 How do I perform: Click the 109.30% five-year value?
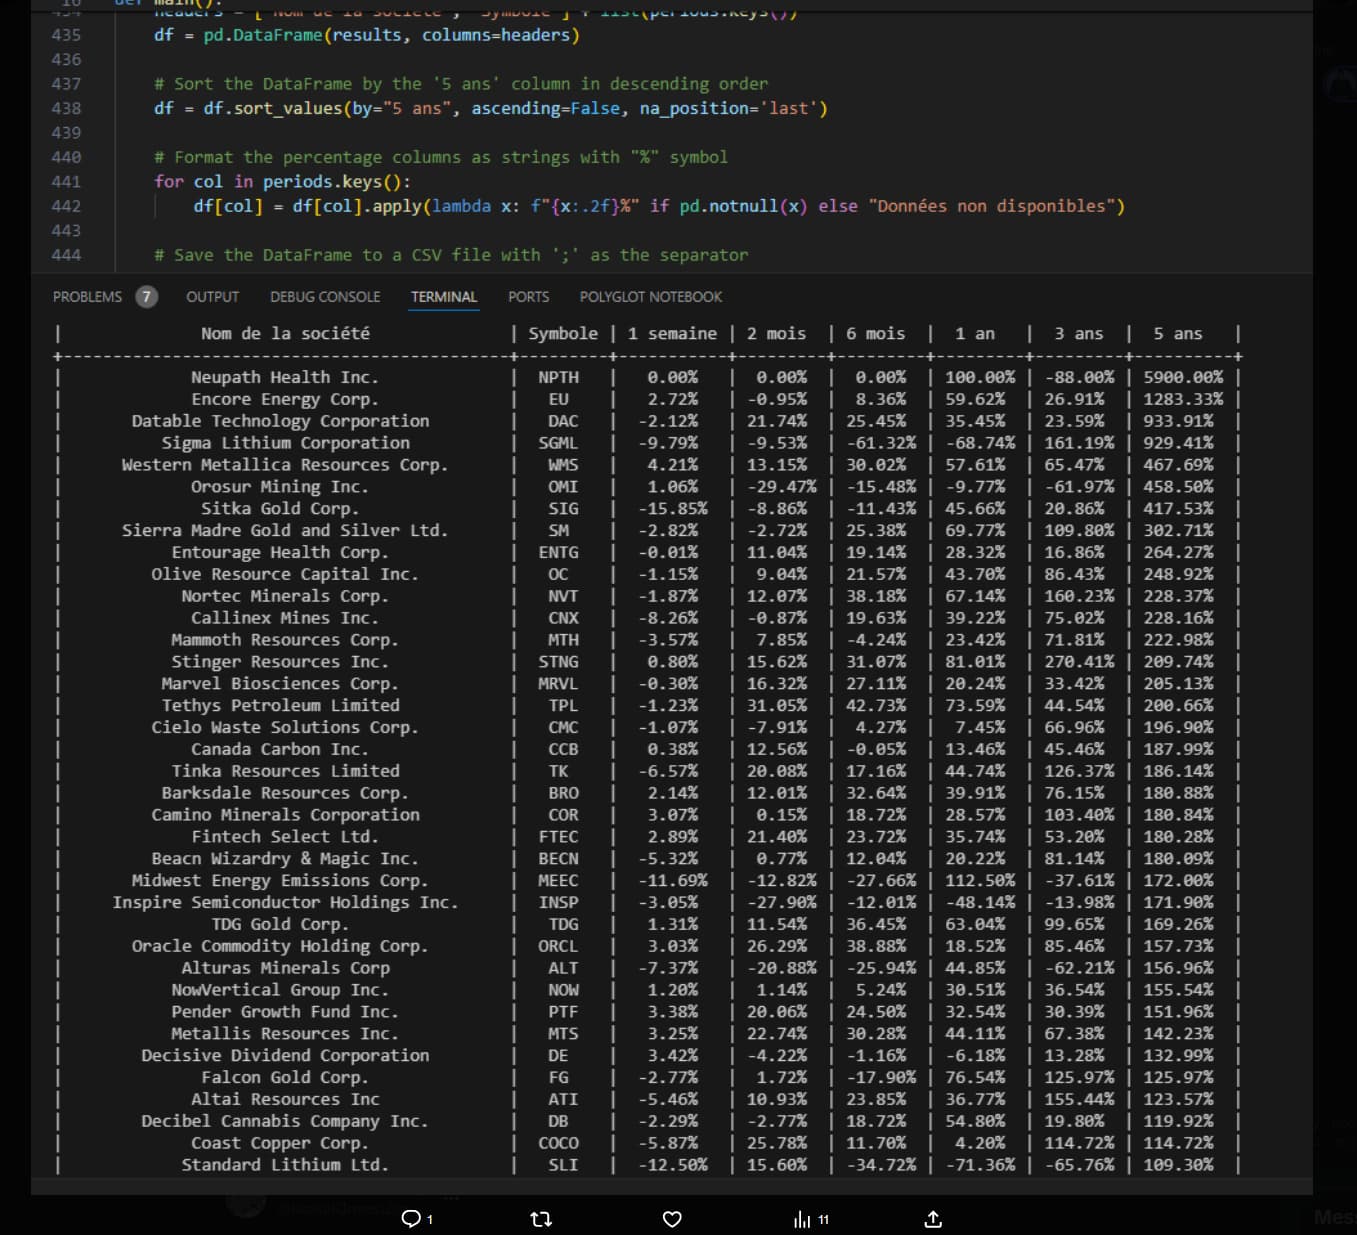pos(1178,1165)
